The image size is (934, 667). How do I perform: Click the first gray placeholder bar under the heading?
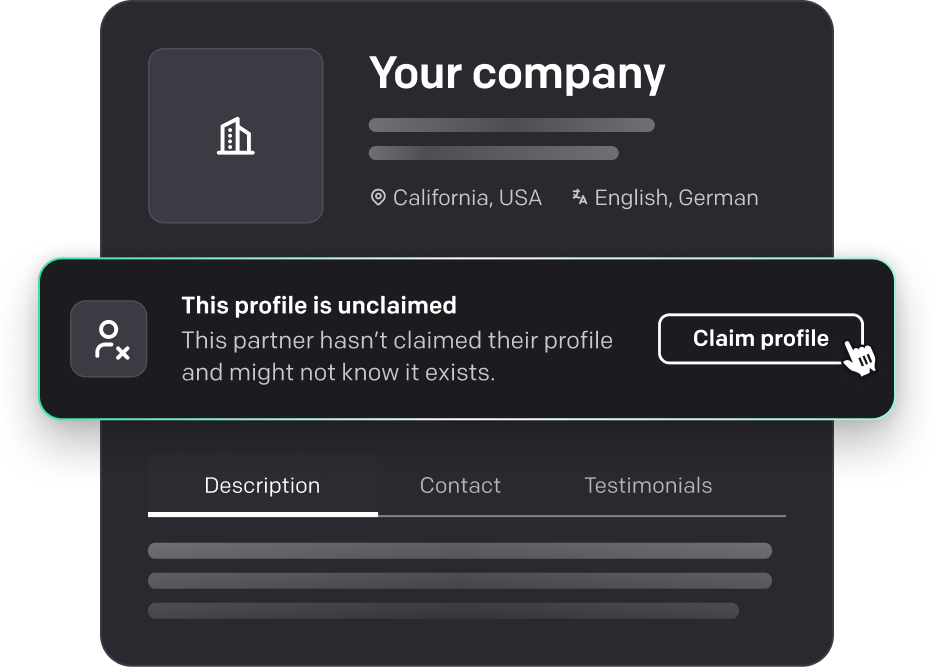[511, 125]
